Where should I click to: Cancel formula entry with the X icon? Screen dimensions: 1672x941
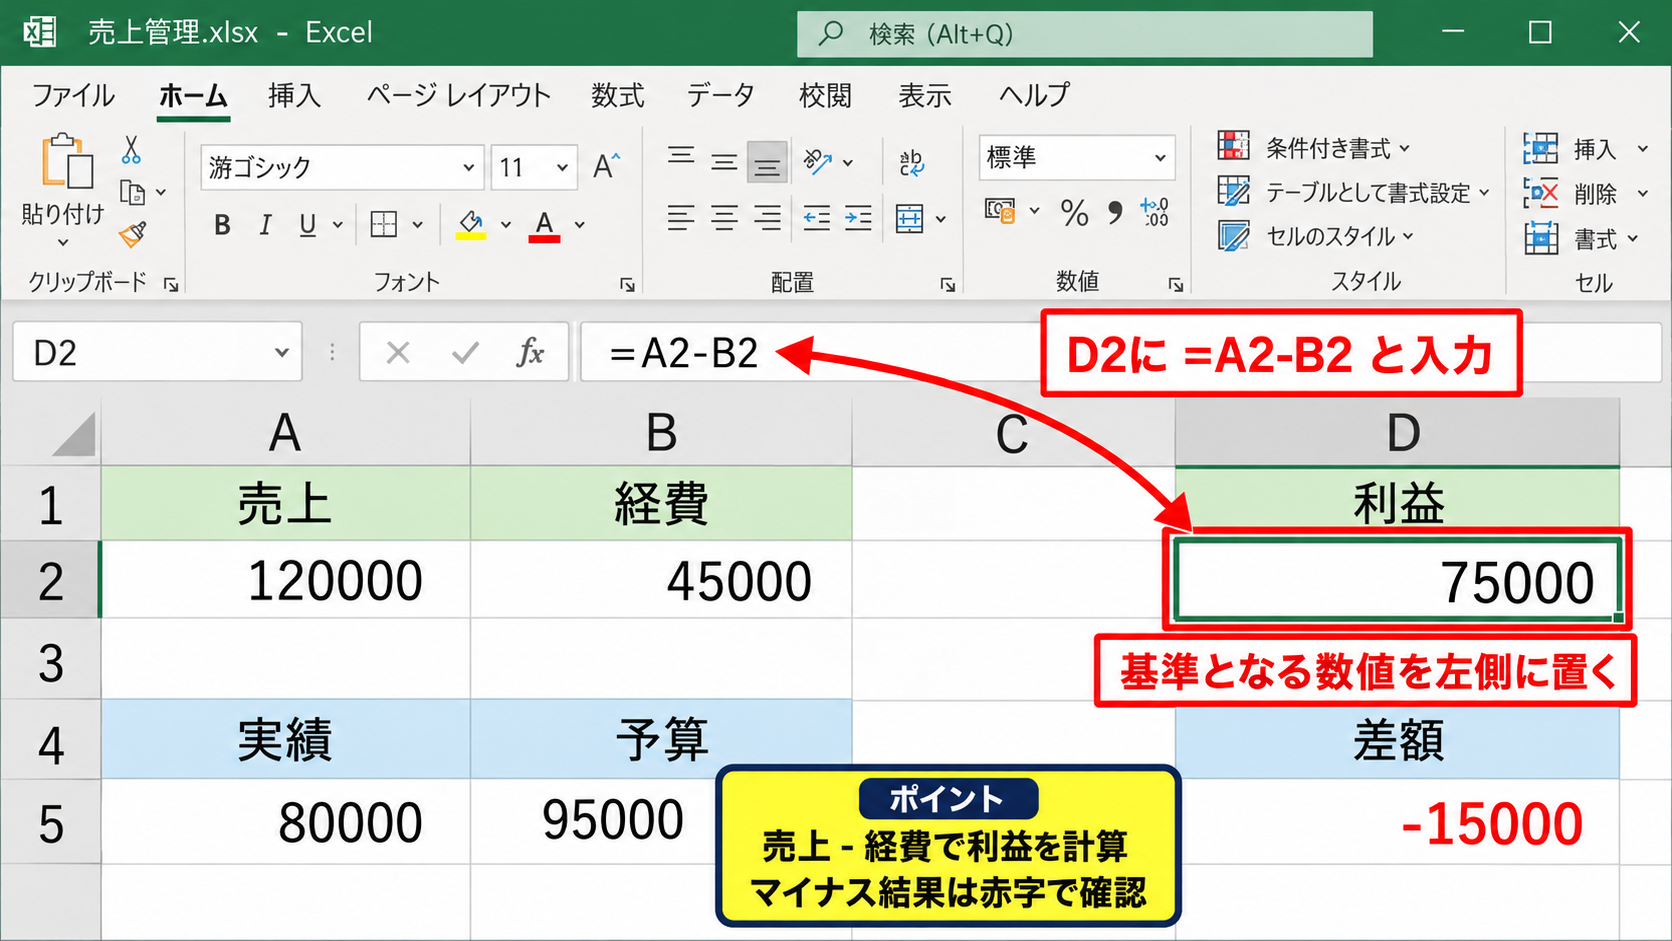tap(398, 352)
